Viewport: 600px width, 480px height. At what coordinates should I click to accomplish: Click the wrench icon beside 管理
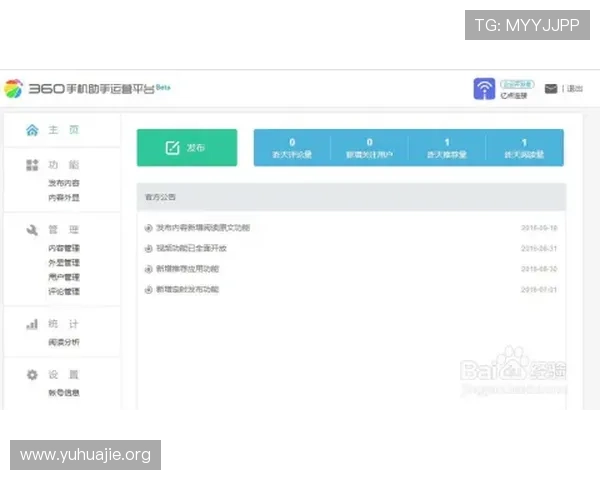[32, 230]
